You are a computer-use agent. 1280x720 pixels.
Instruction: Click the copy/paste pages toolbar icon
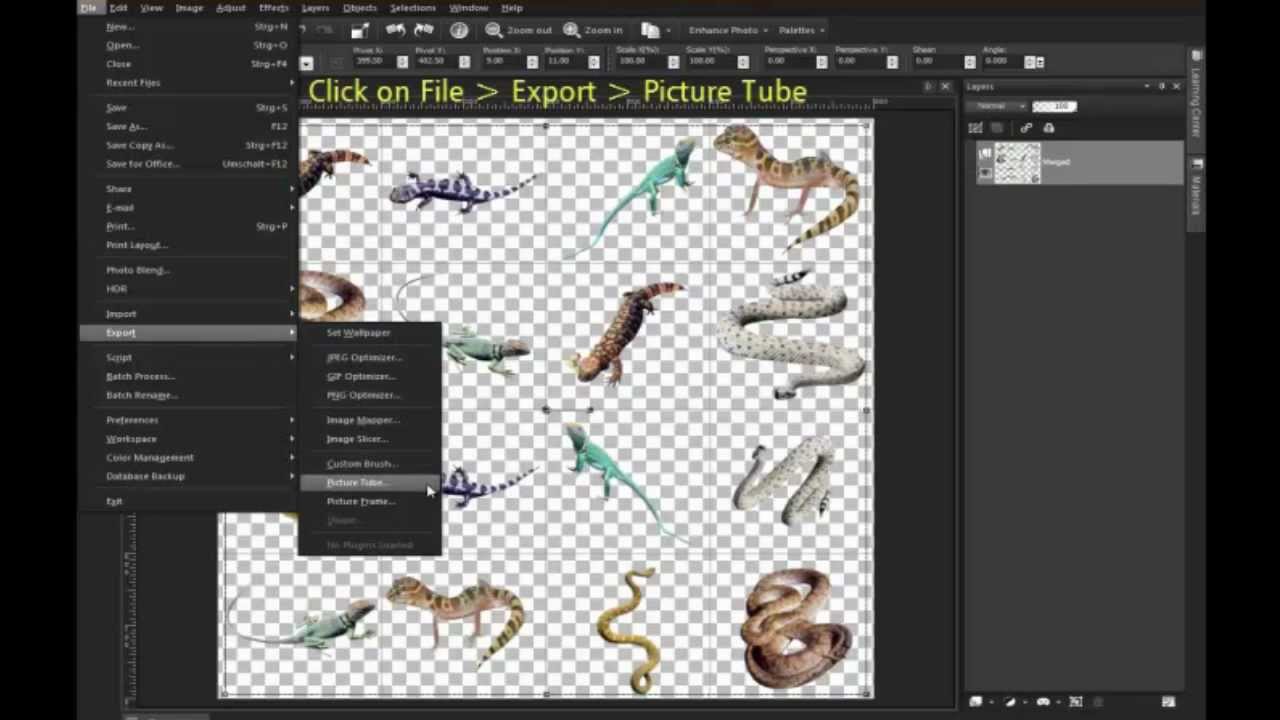pos(650,30)
